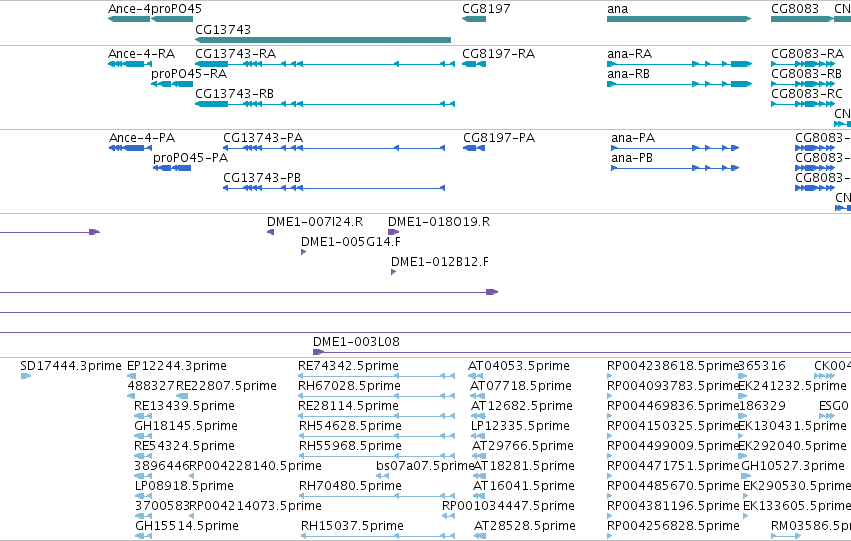Select the proPO45-PA protein label

tap(190, 158)
